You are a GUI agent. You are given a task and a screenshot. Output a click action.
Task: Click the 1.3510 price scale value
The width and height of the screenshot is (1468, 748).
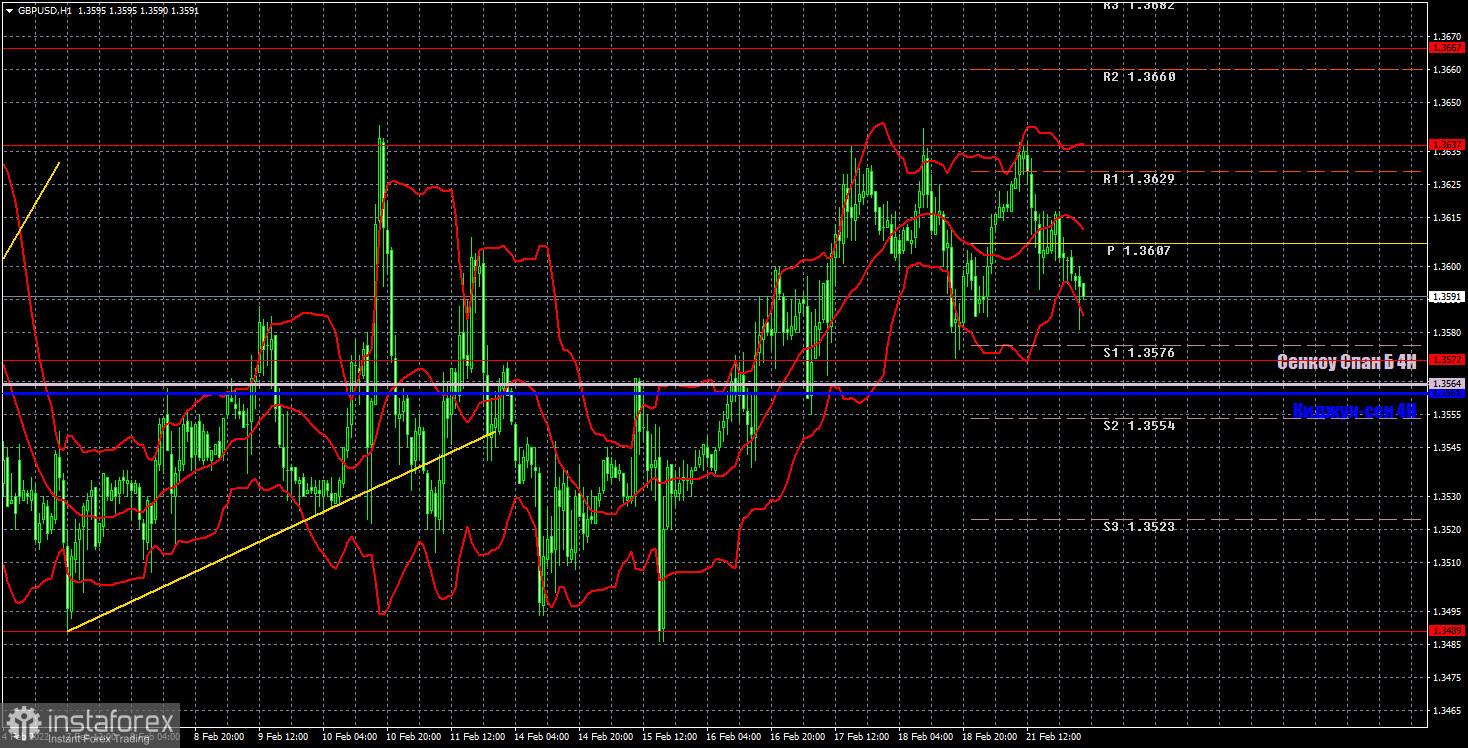click(x=1447, y=562)
